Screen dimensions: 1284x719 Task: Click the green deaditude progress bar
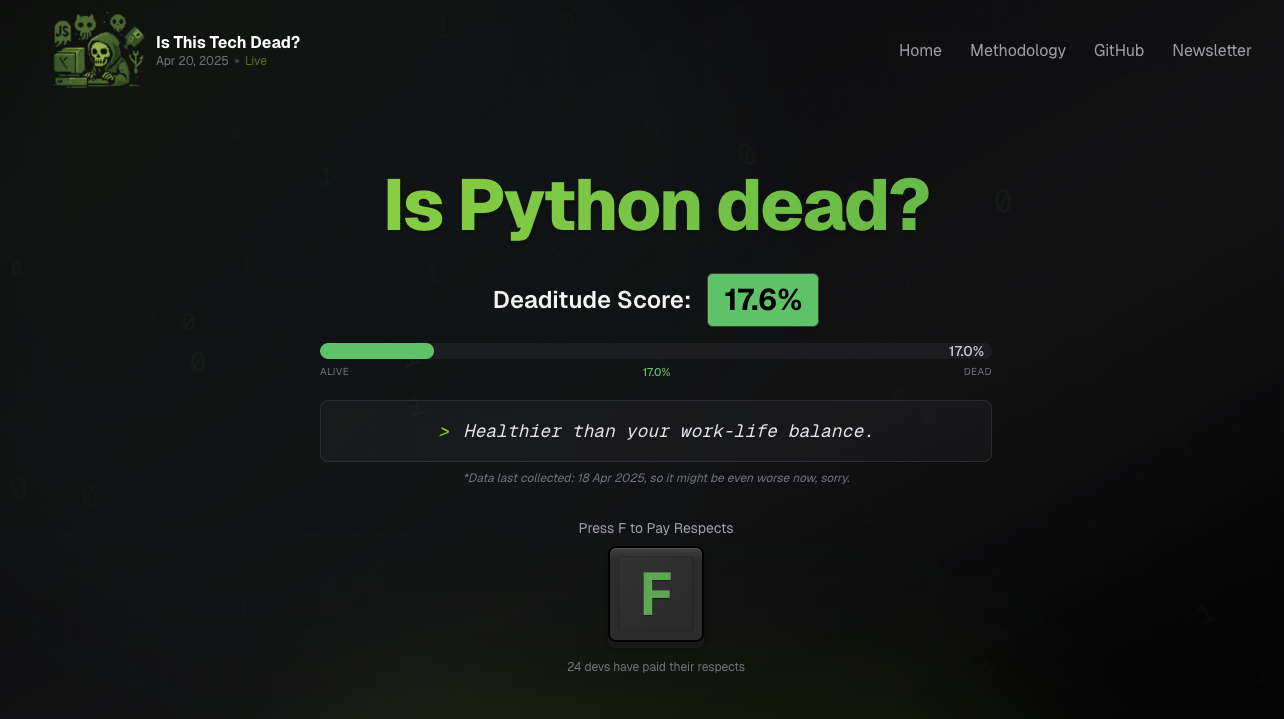tap(377, 351)
